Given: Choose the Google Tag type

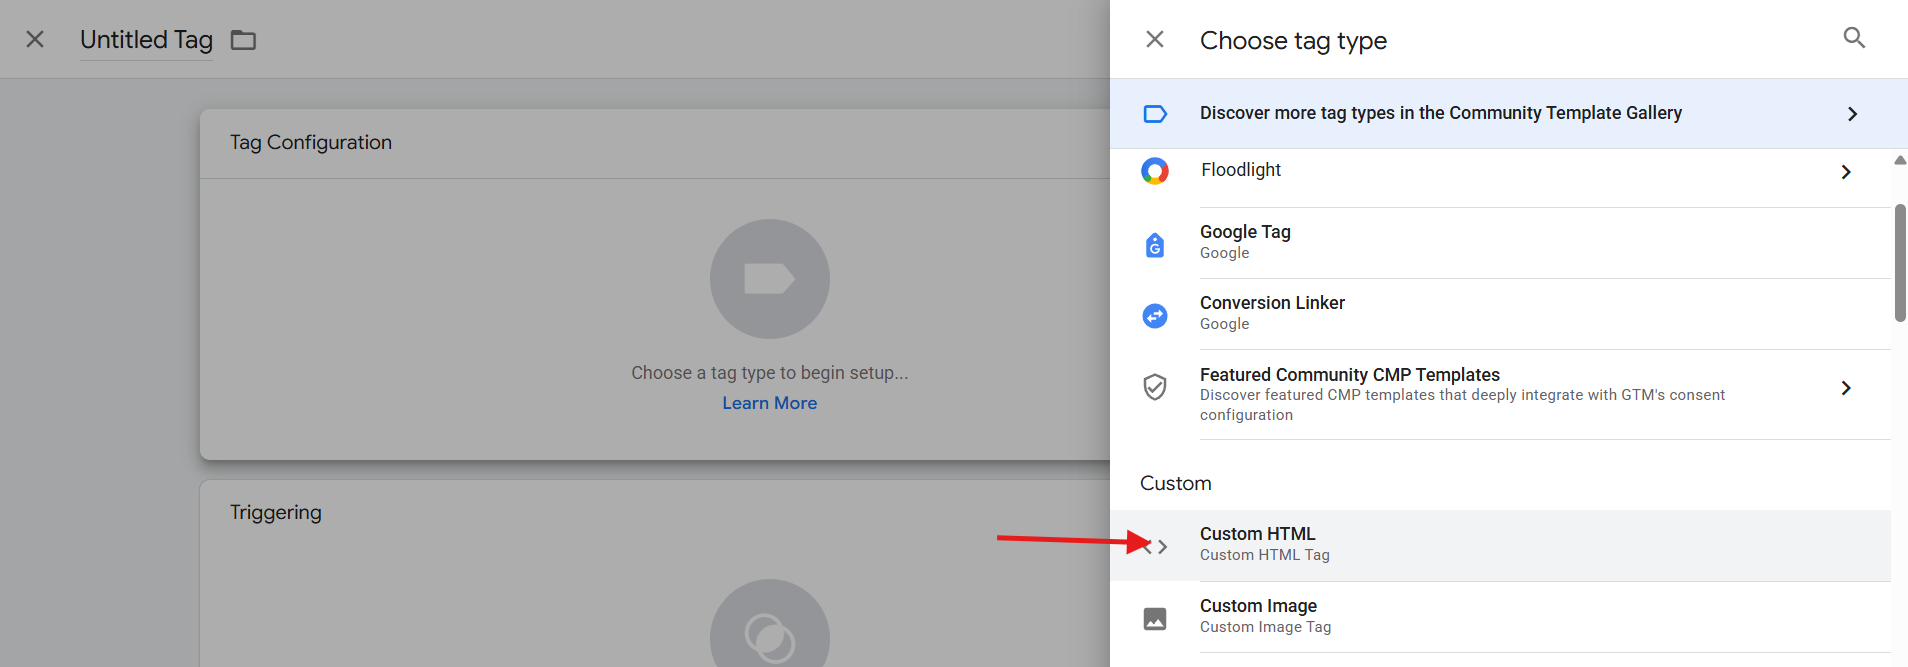Looking at the screenshot, I should click(1500, 243).
